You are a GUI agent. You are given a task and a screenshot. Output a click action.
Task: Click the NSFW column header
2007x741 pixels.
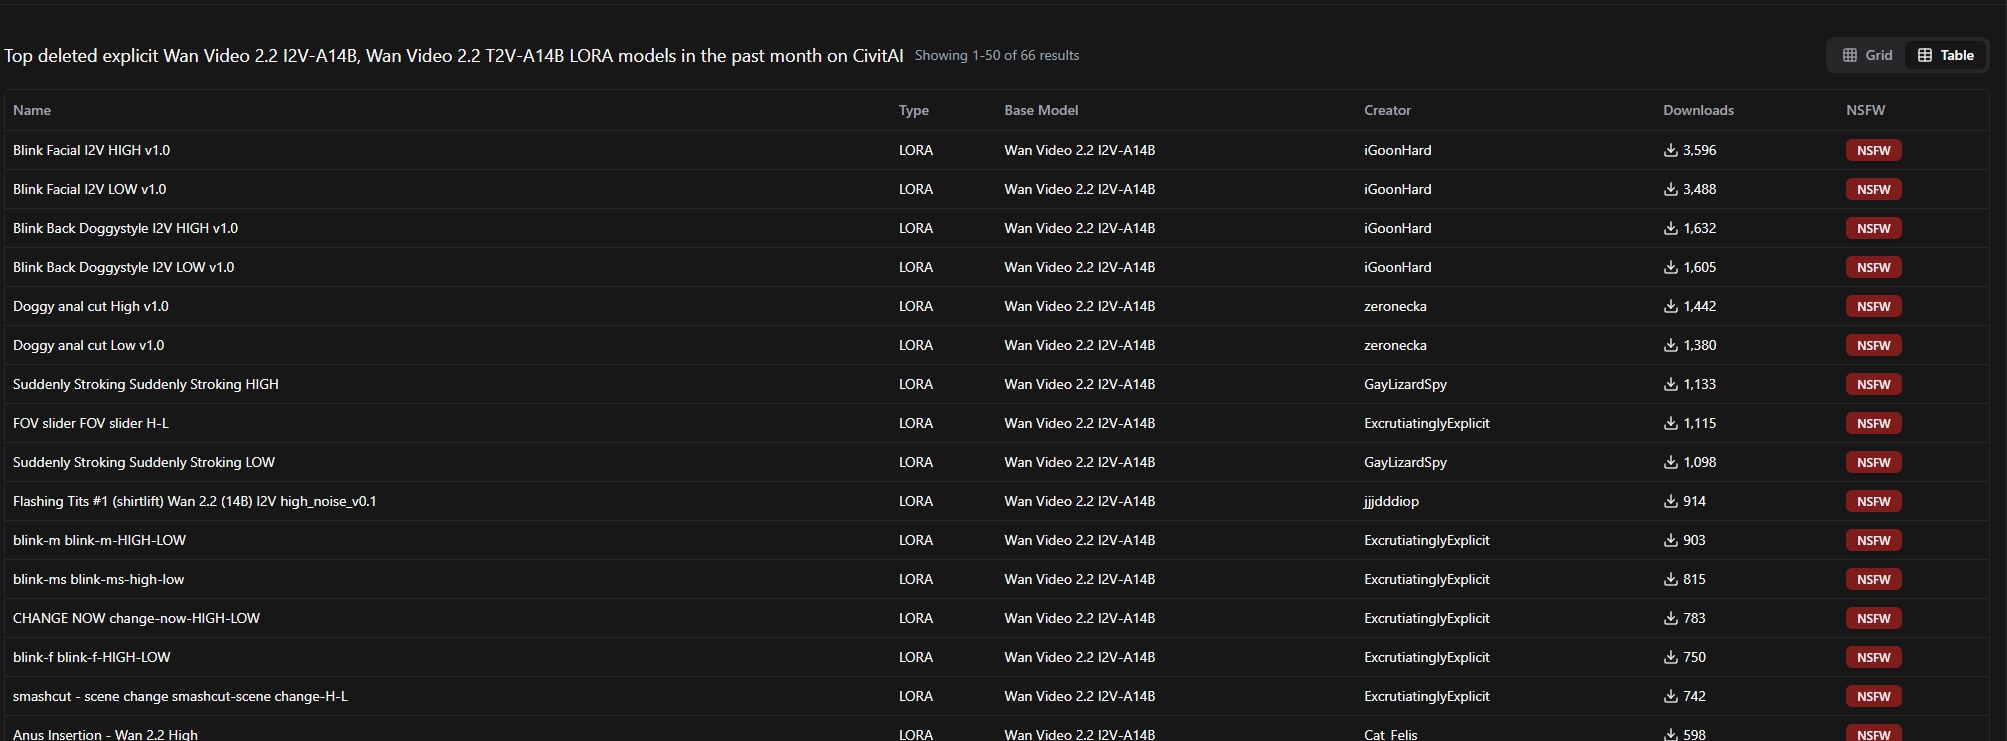click(1865, 110)
